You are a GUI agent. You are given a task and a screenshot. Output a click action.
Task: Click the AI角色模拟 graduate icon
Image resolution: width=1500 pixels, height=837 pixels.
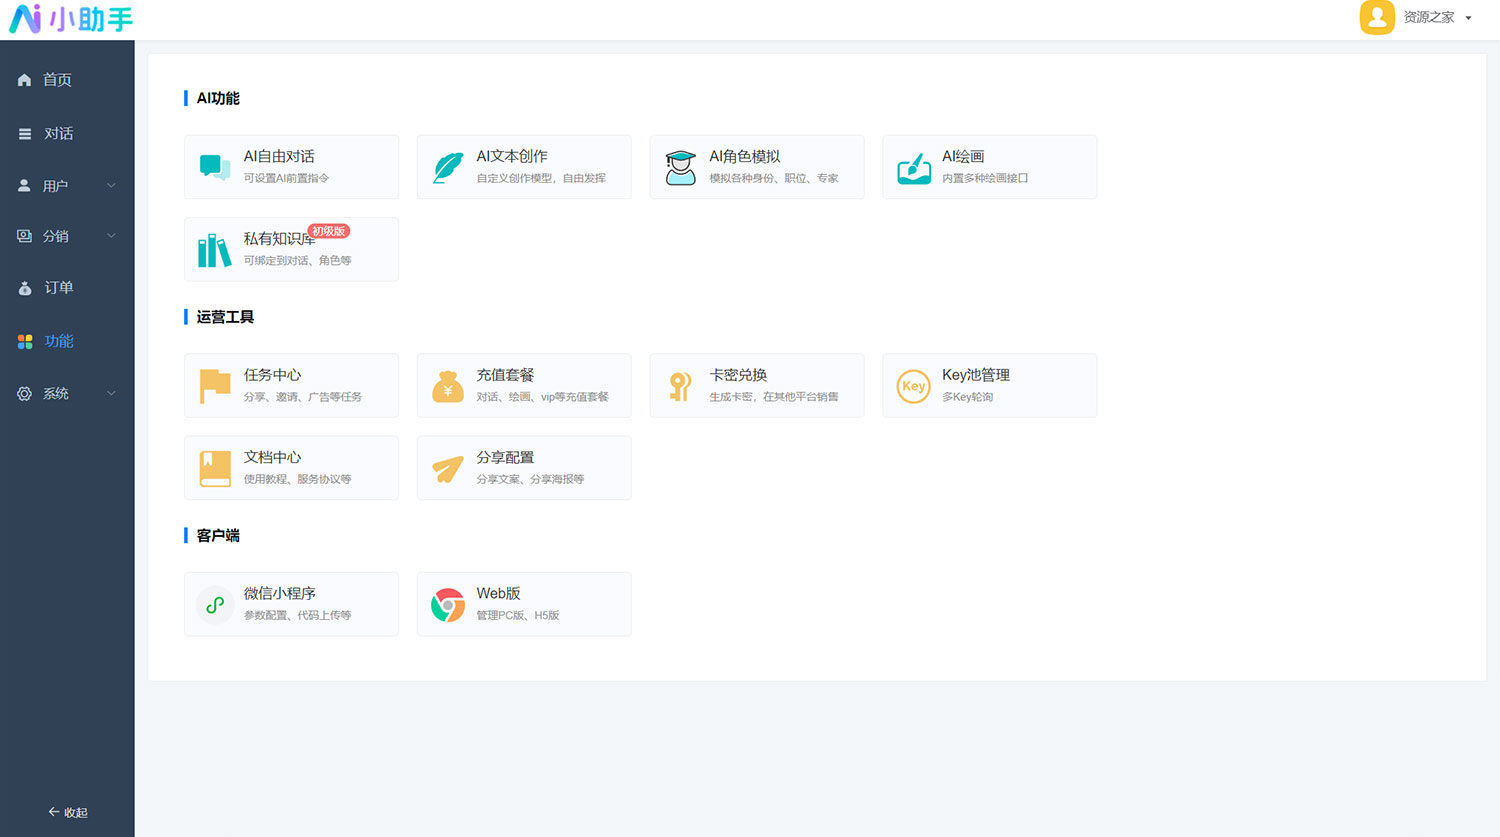click(x=680, y=168)
